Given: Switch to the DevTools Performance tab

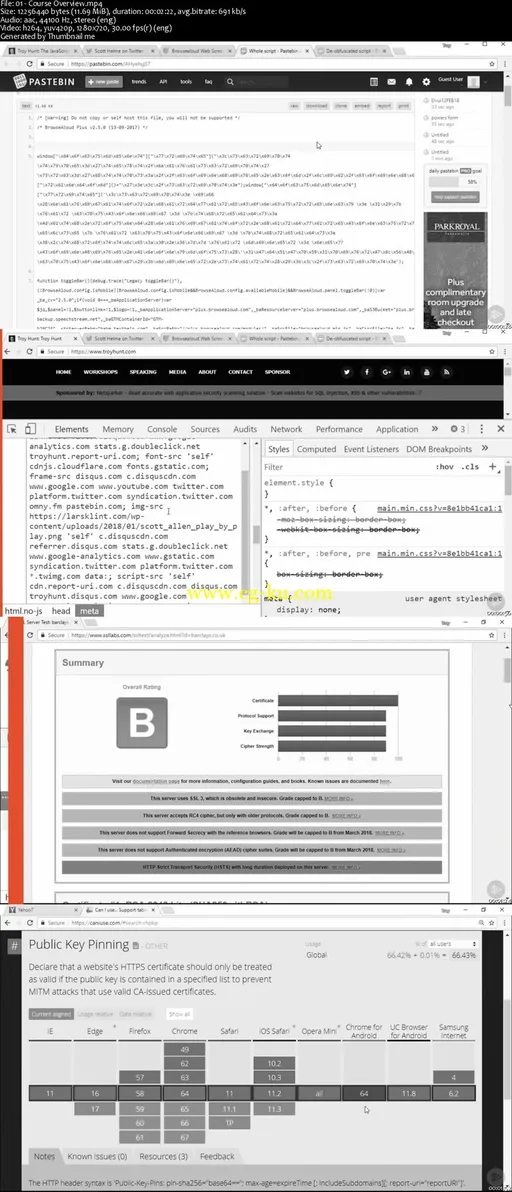Looking at the screenshot, I should tap(340, 429).
